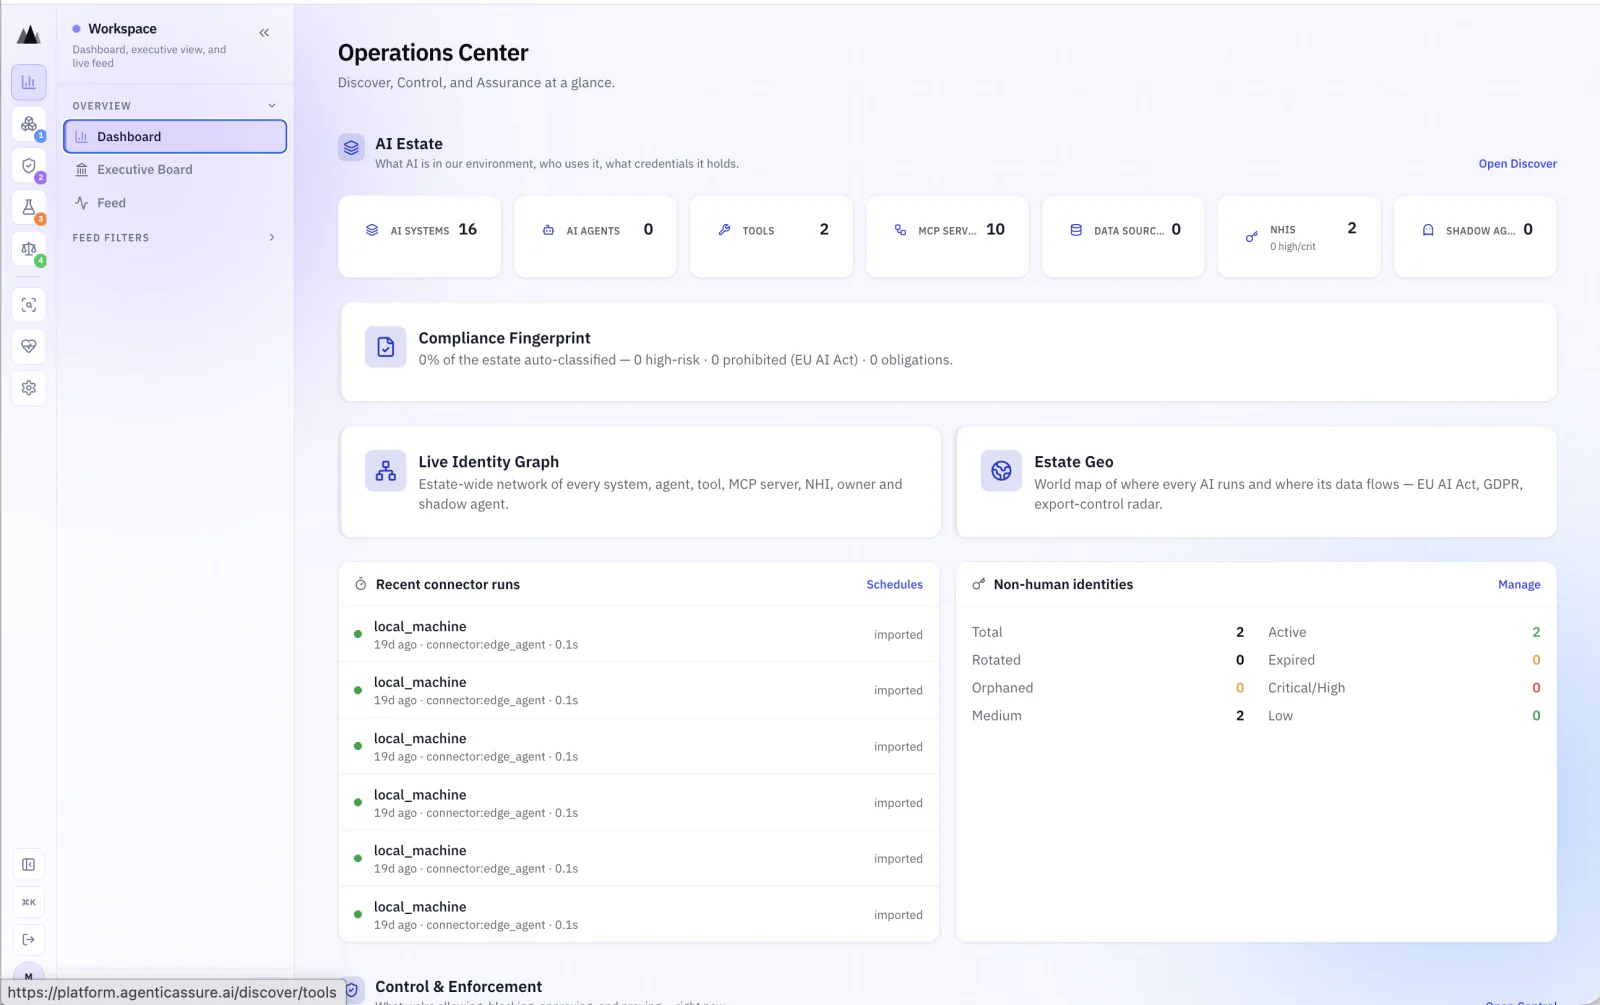
Task: Open the Data Sources 0 card
Action: 1124,236
